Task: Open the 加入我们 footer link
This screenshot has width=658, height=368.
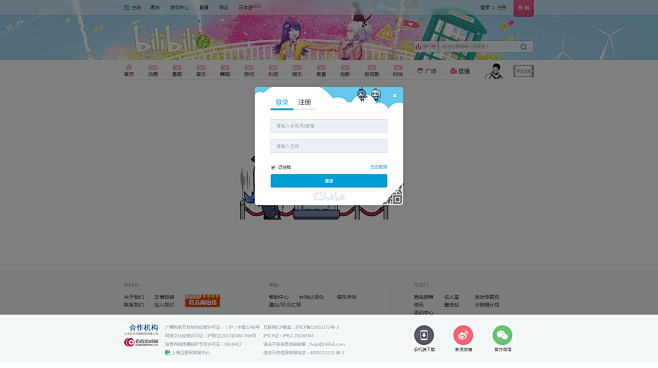Action: point(164,305)
